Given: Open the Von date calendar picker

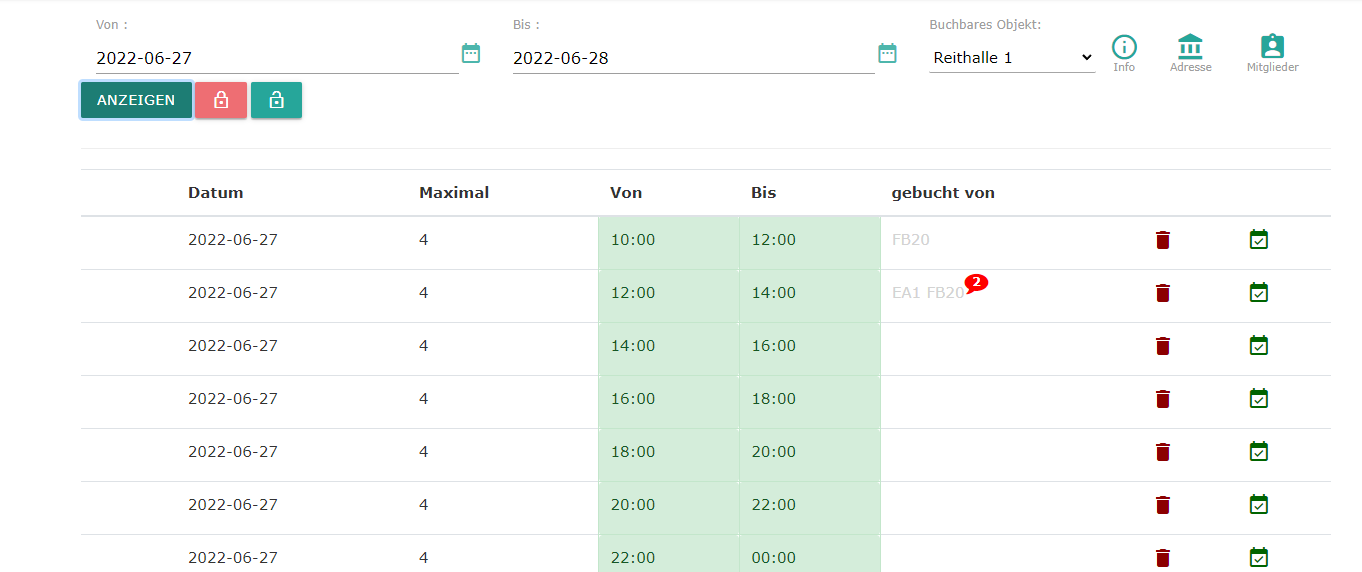Looking at the screenshot, I should tap(471, 53).
